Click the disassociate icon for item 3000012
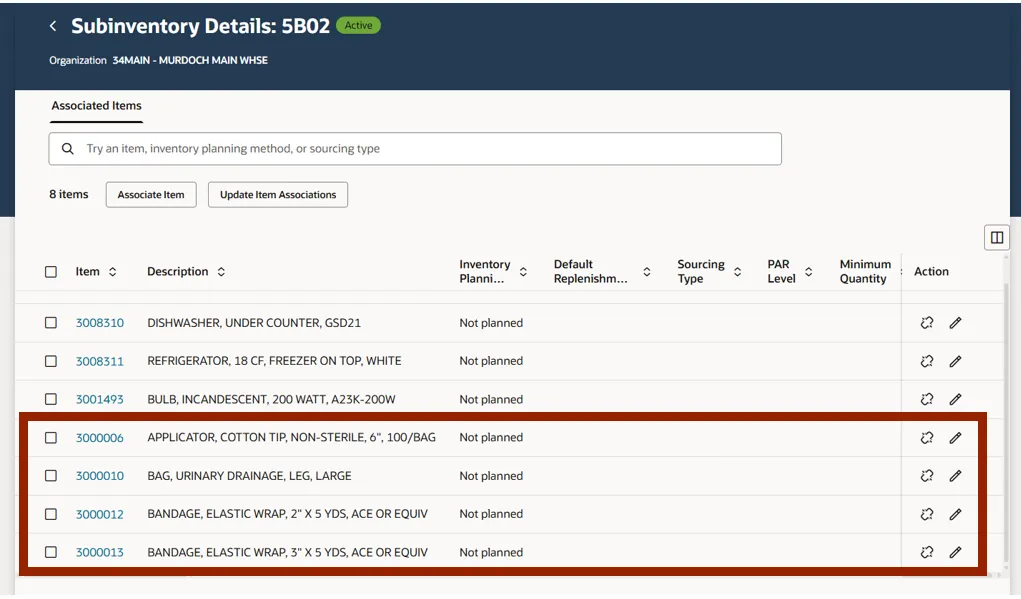1021x599 pixels. [x=927, y=514]
